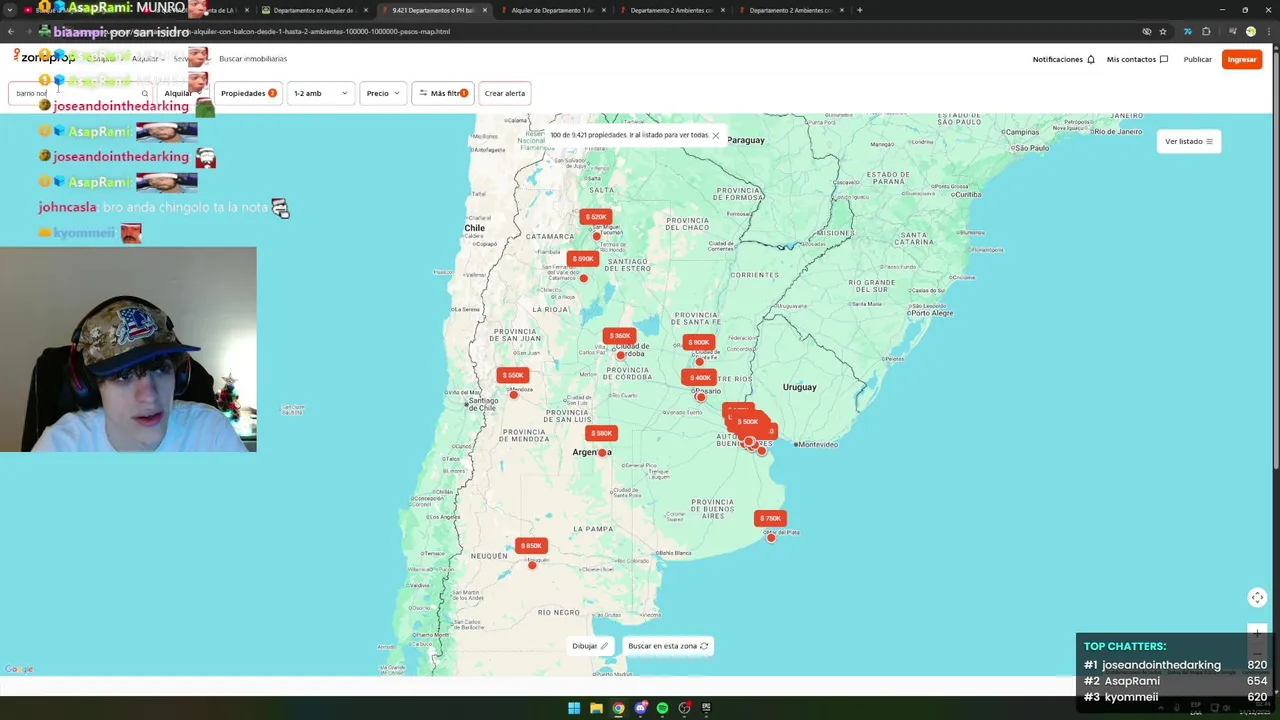The image size is (1280, 720).
Task: Click the search magnifier icon
Action: pyautogui.click(x=144, y=93)
